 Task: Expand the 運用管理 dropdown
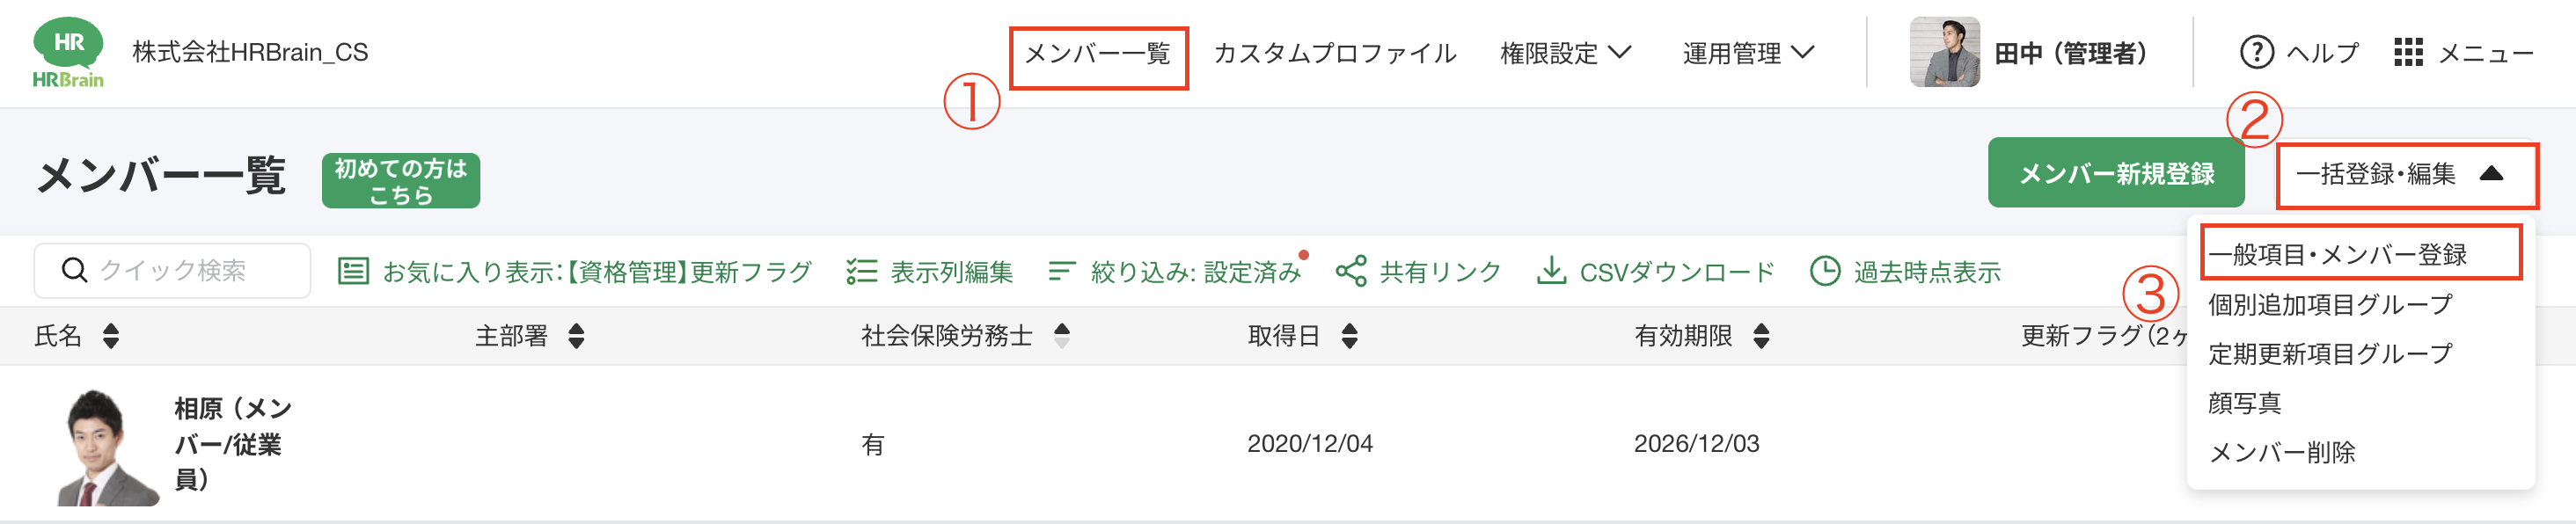pyautogui.click(x=1750, y=52)
